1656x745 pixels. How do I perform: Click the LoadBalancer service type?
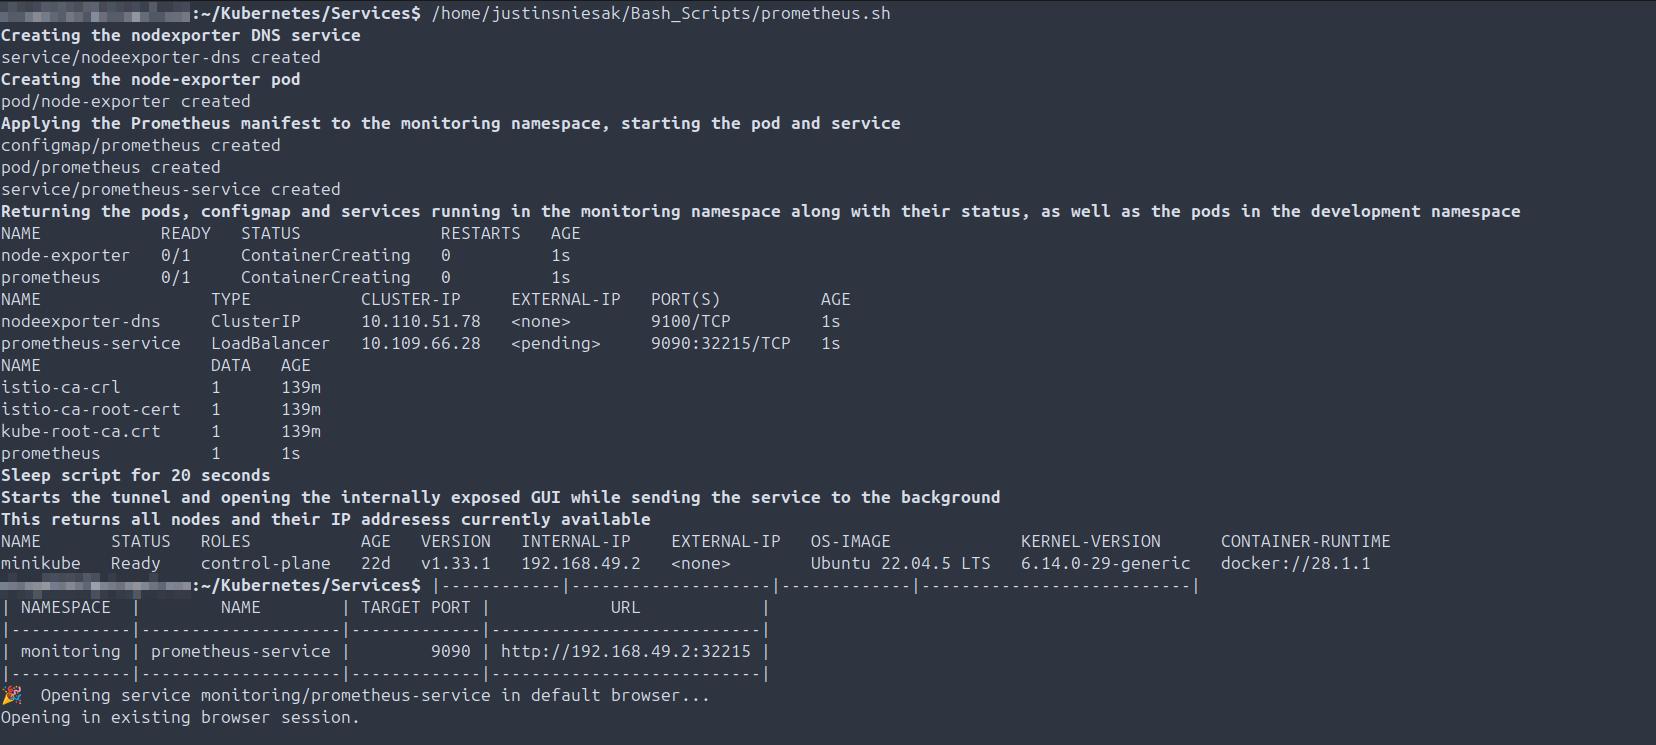[270, 343]
